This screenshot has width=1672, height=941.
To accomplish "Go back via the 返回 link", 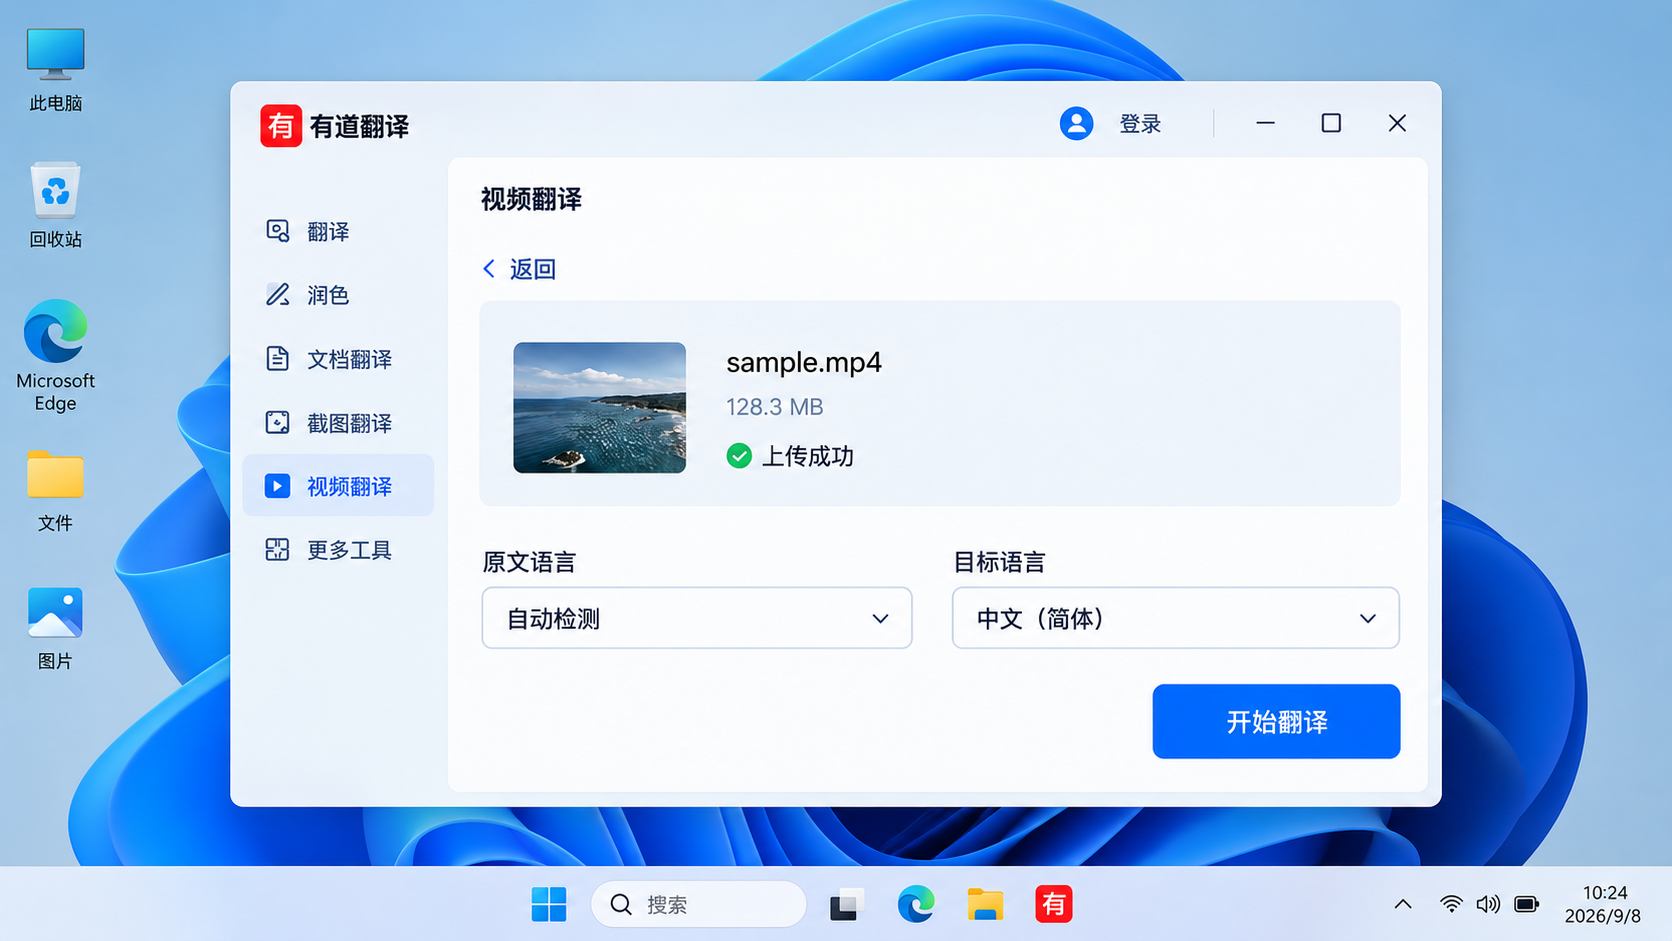I will [x=519, y=269].
